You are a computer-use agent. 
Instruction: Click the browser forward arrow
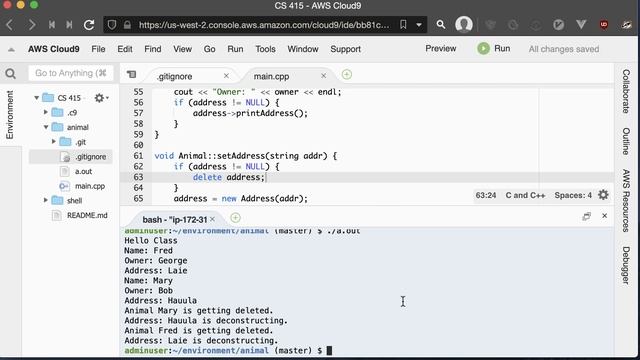[32, 25]
